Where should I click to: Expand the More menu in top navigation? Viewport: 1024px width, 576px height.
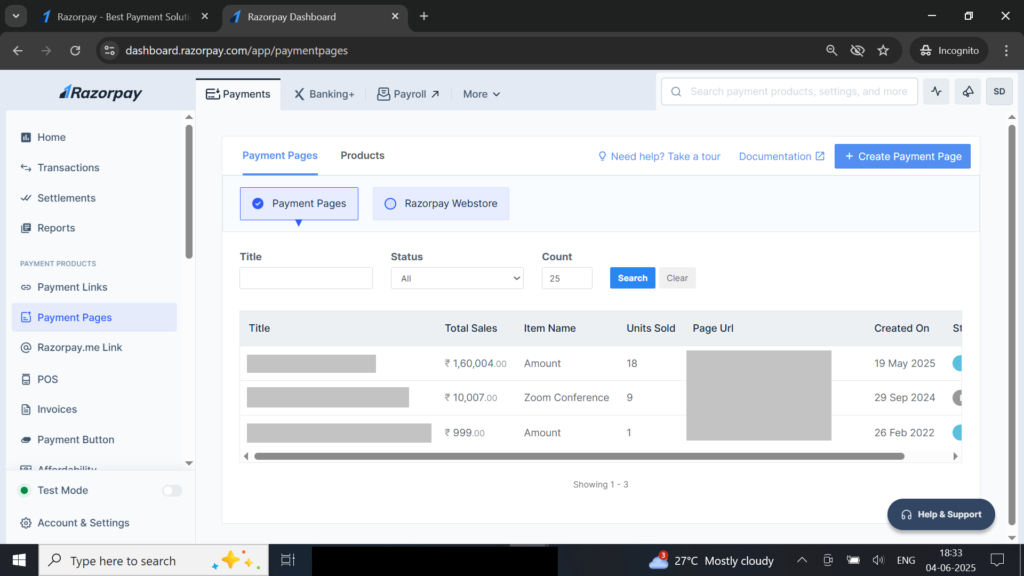tap(481, 94)
